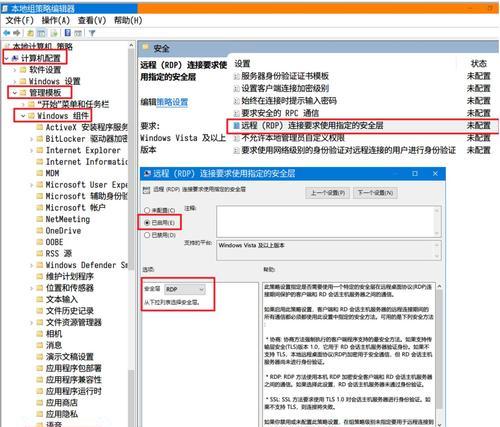Screen dimensions: 500x427
Task: Expand the 软件设置 tree node
Action: pos(15,70)
